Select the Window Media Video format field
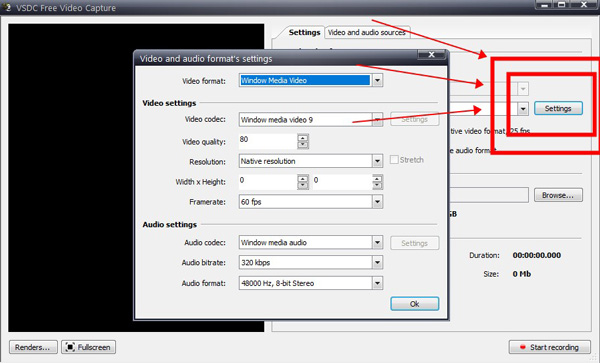 coord(305,80)
